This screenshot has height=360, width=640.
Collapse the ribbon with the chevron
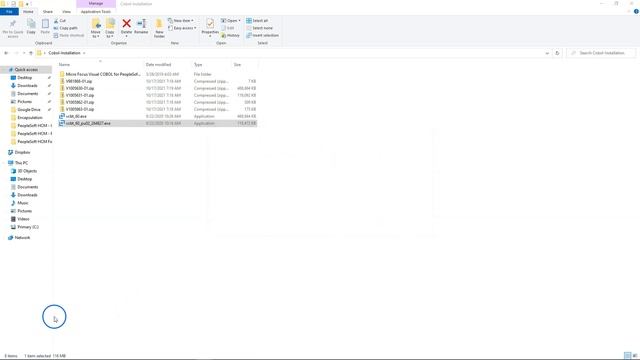coord(629,11)
